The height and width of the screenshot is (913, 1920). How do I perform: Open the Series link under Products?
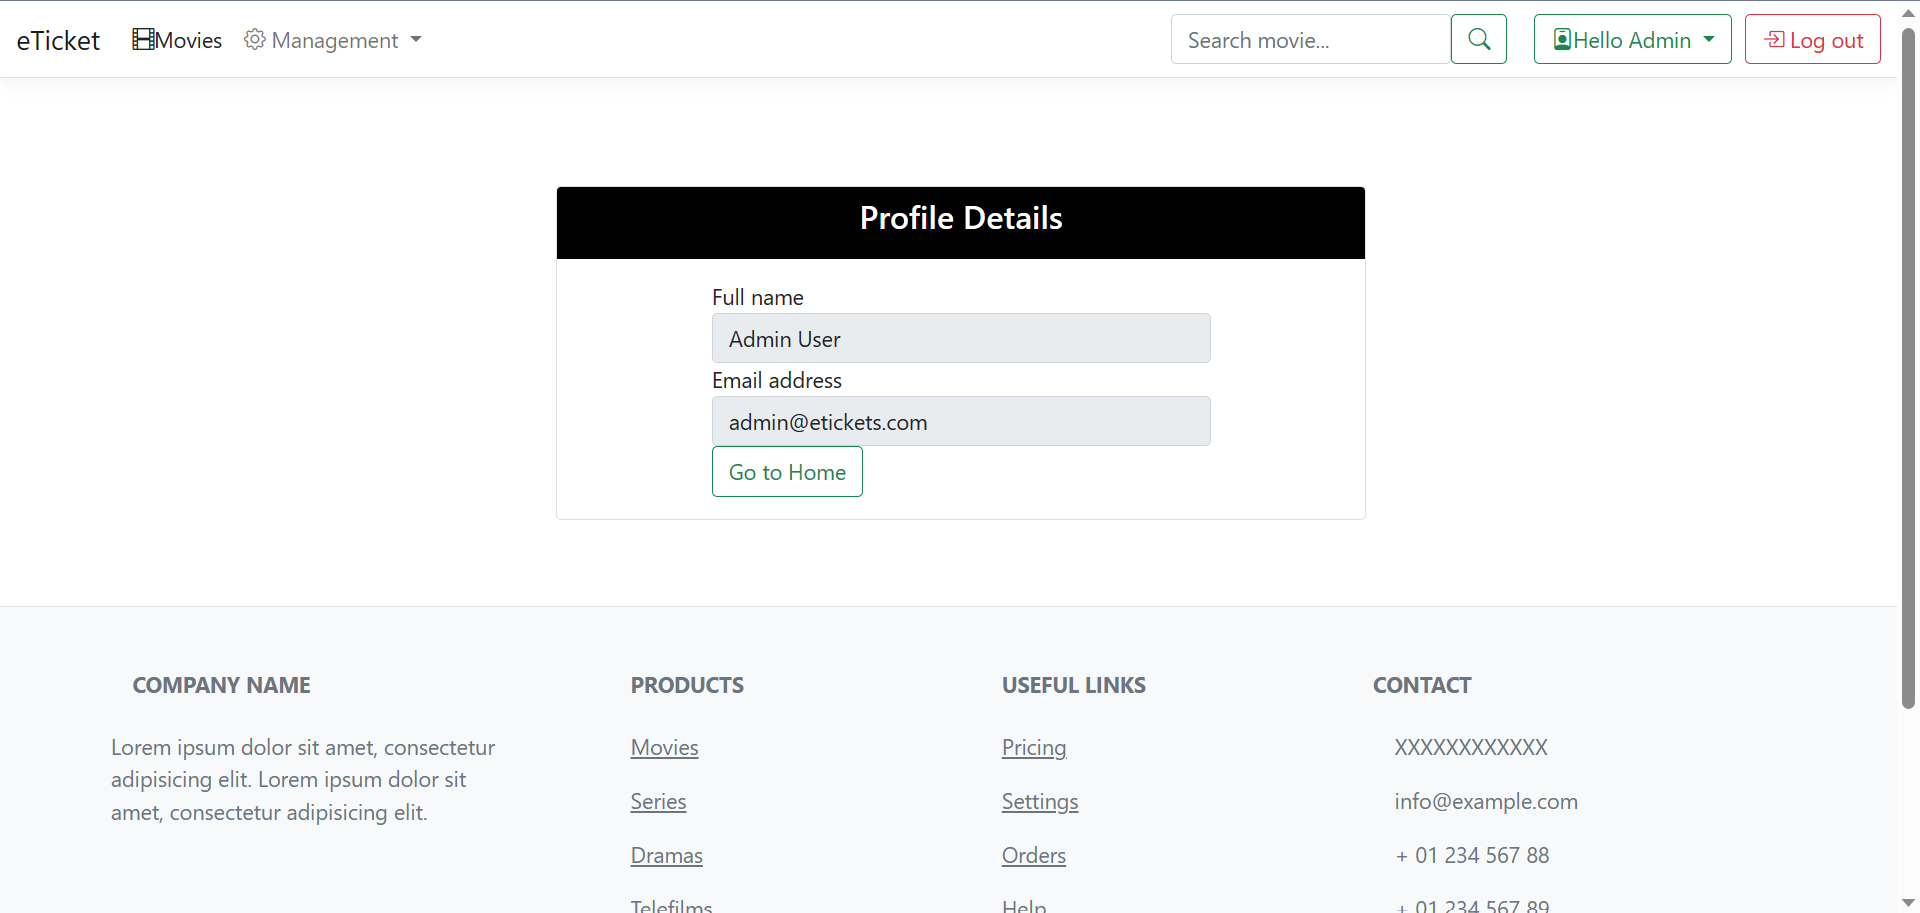coord(658,801)
